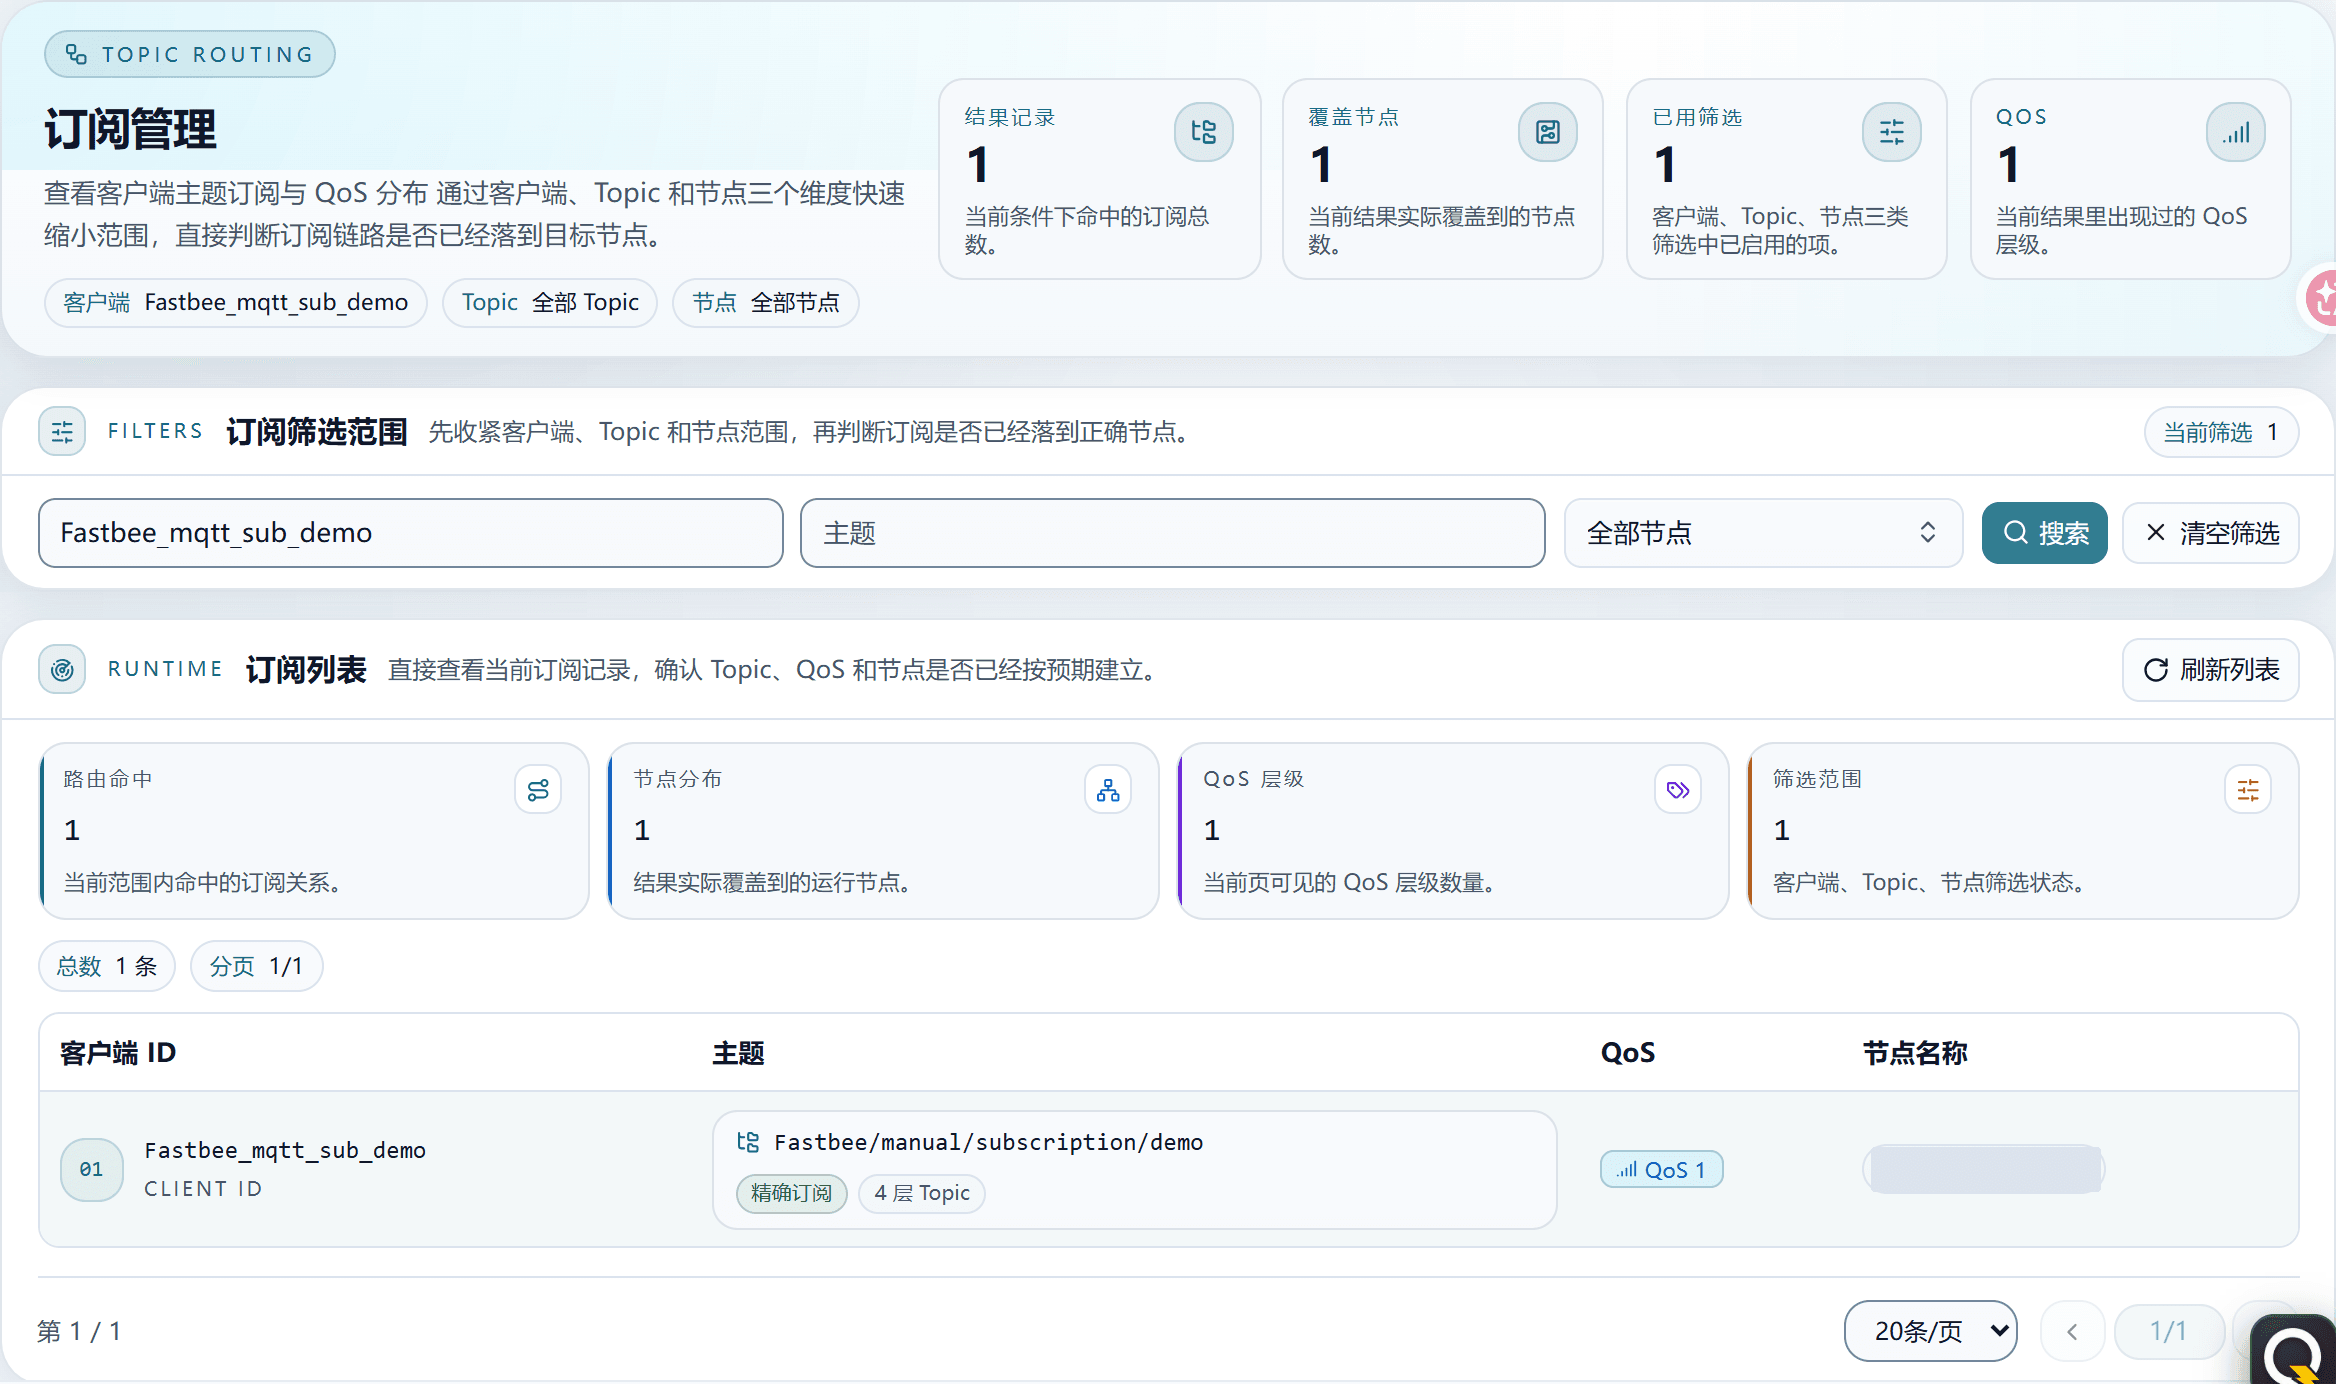Click the 已用筛选 sliders icon
Image resolution: width=2336 pixels, height=1384 pixels.
point(1891,132)
